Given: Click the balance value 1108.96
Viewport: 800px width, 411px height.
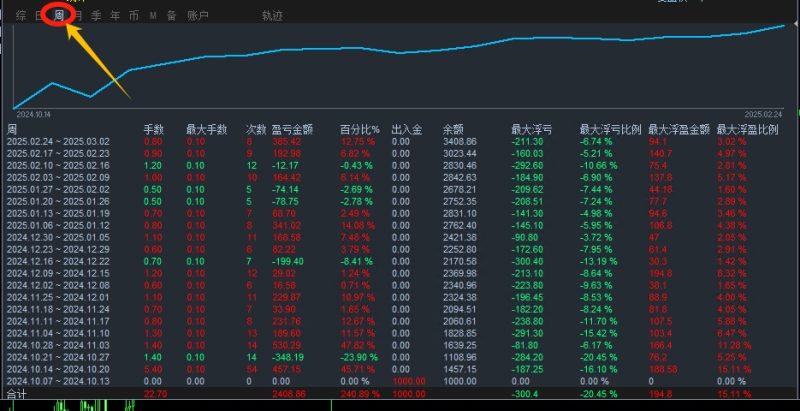Looking at the screenshot, I should coord(460,357).
